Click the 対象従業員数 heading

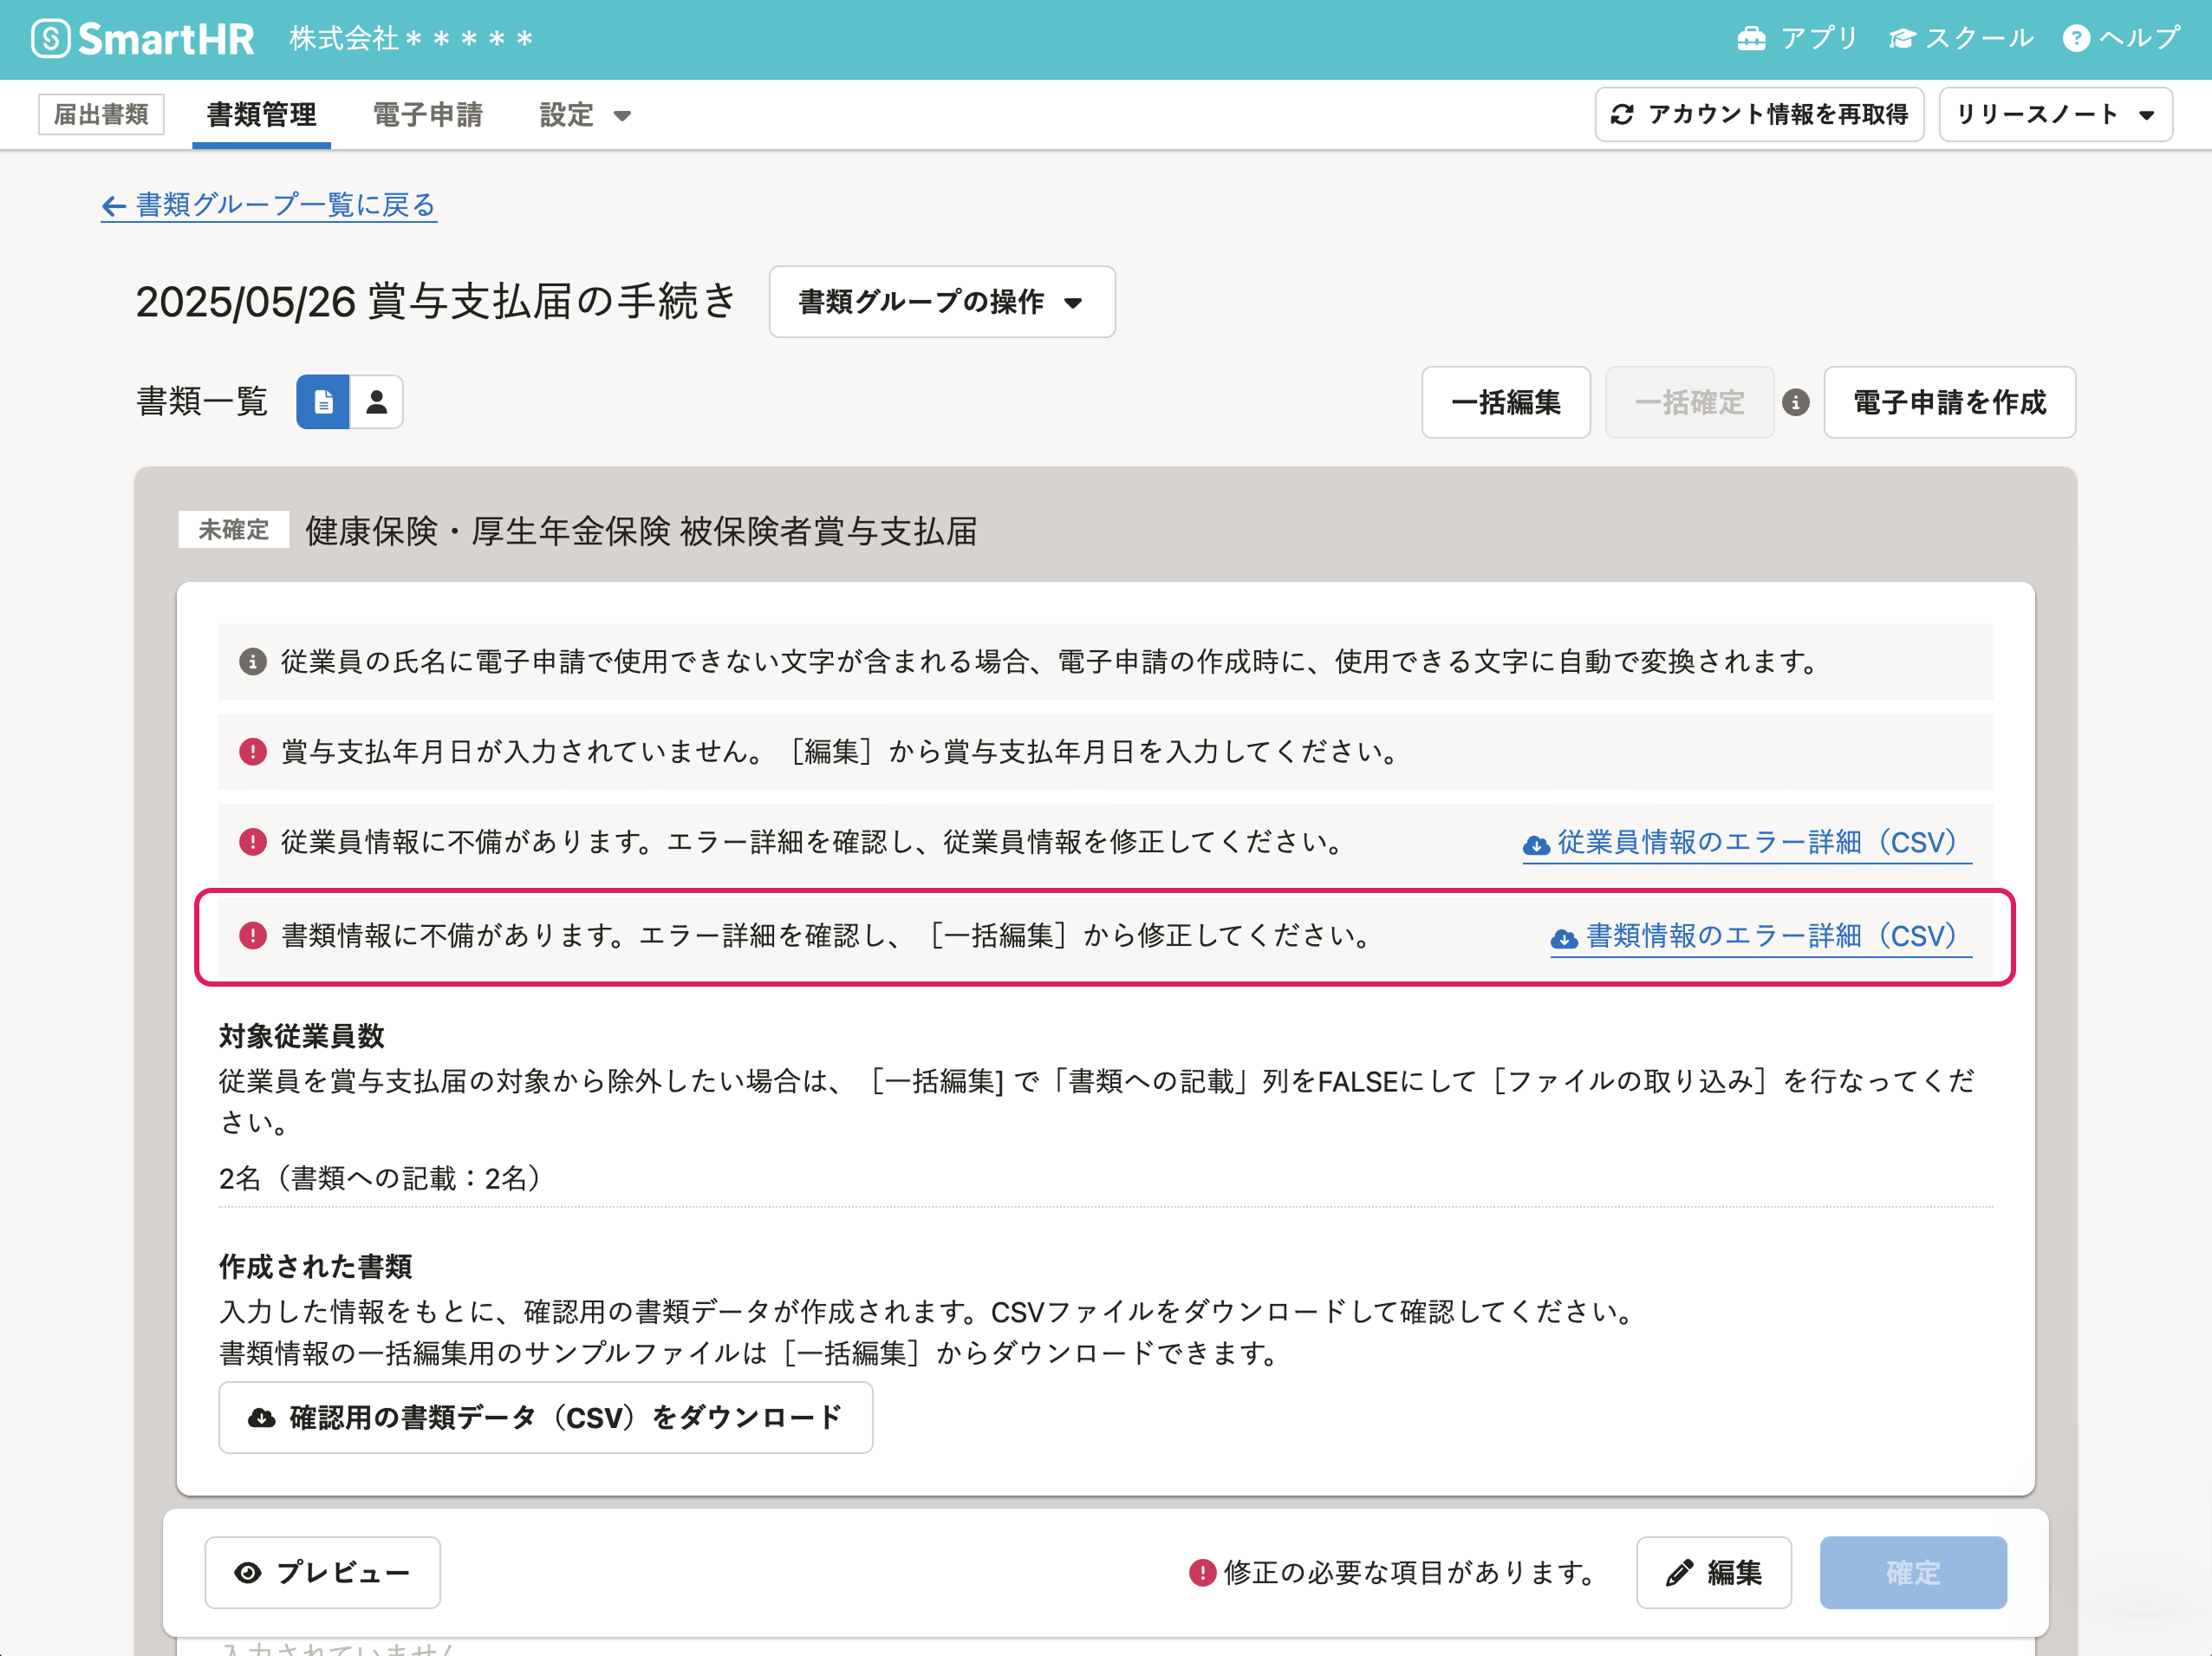tap(302, 1036)
